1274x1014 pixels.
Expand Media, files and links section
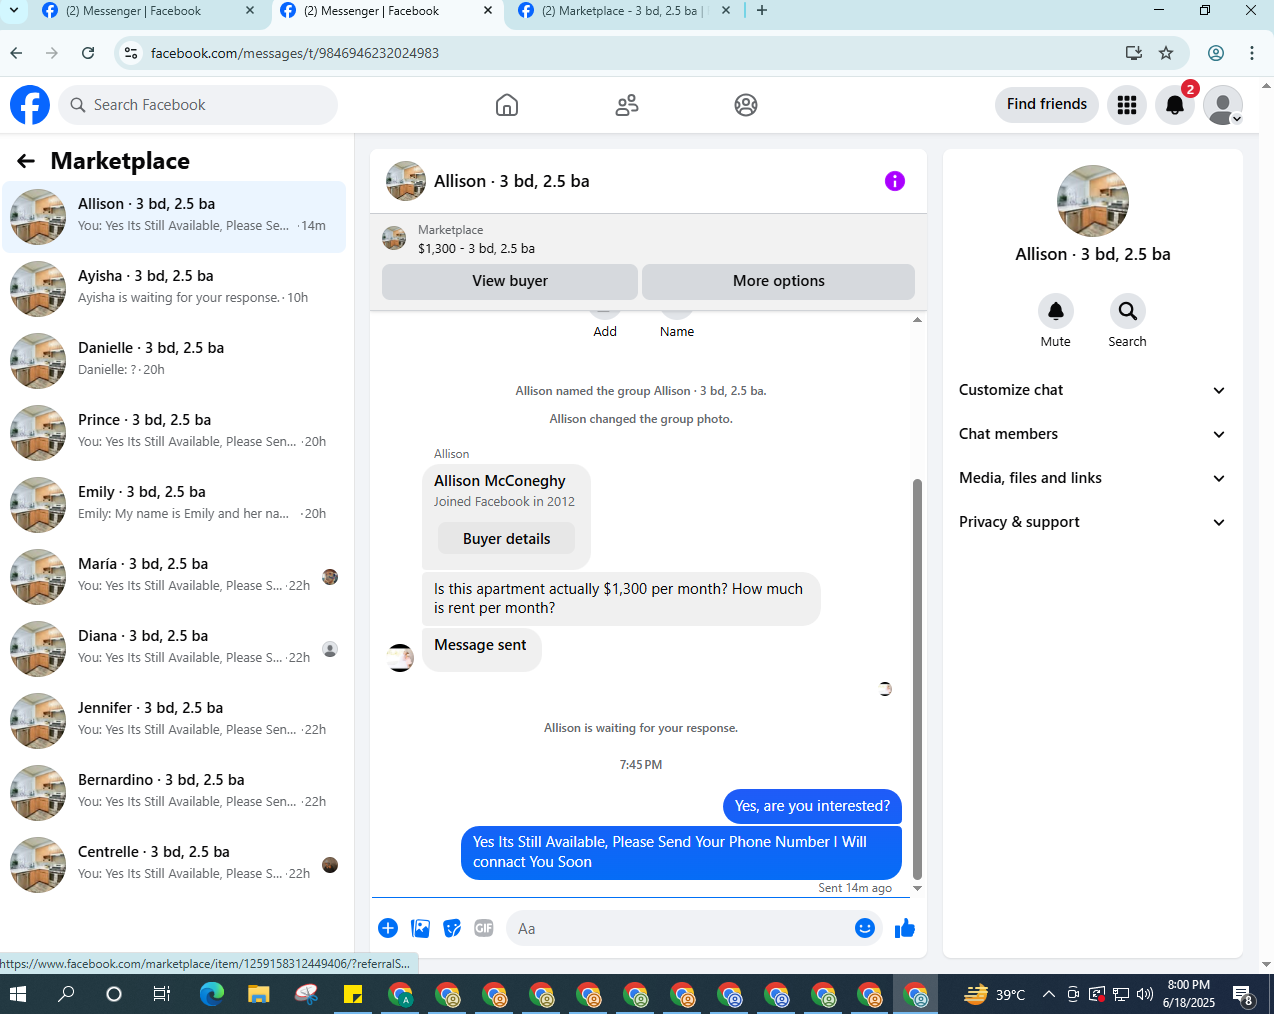[x=1092, y=478]
